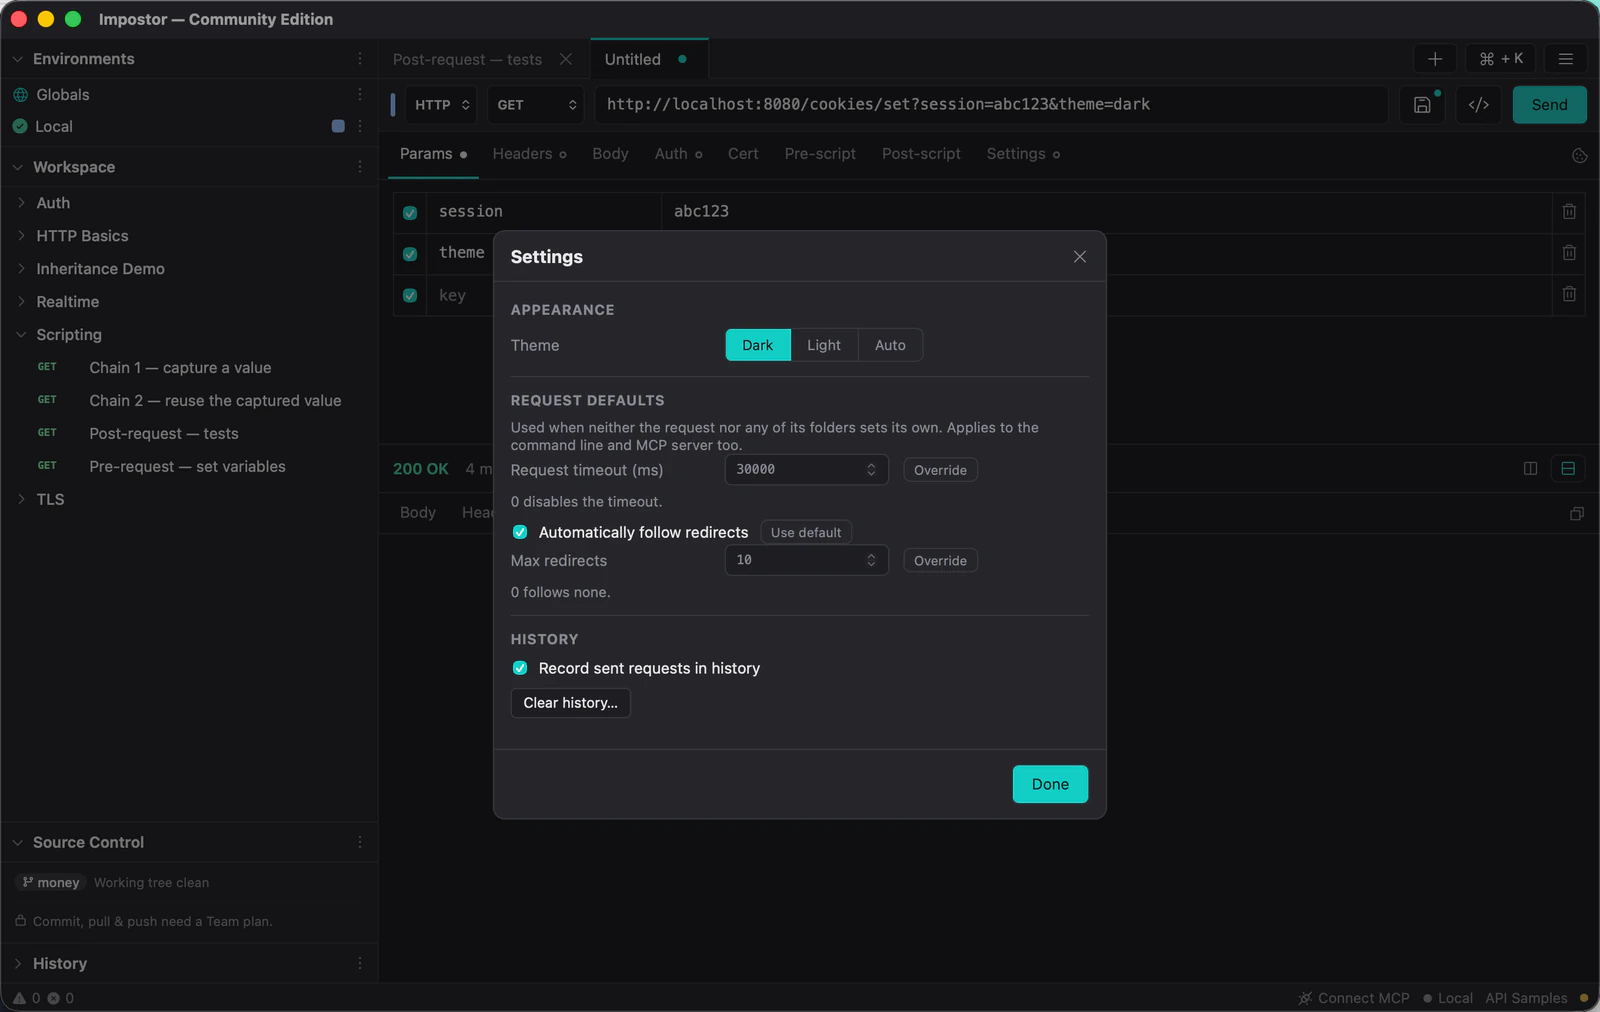This screenshot has height=1012, width=1600.
Task: Click the save request icon
Action: [x=1422, y=105]
